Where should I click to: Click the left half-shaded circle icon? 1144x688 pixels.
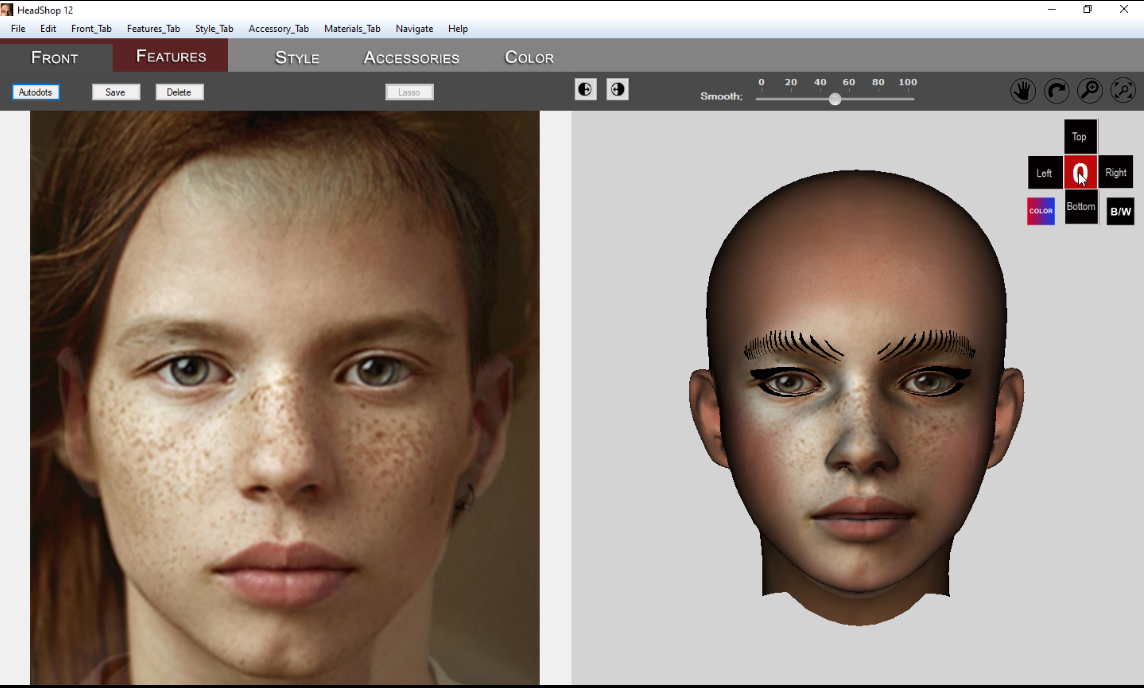coord(585,90)
